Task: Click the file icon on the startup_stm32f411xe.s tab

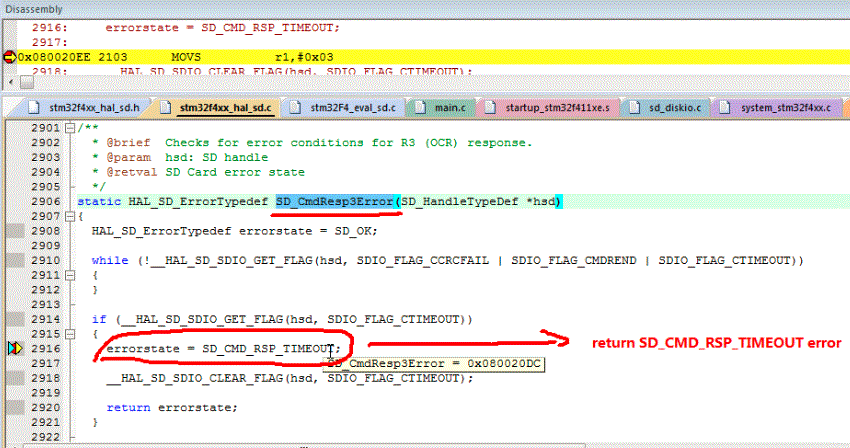Action: click(491, 107)
